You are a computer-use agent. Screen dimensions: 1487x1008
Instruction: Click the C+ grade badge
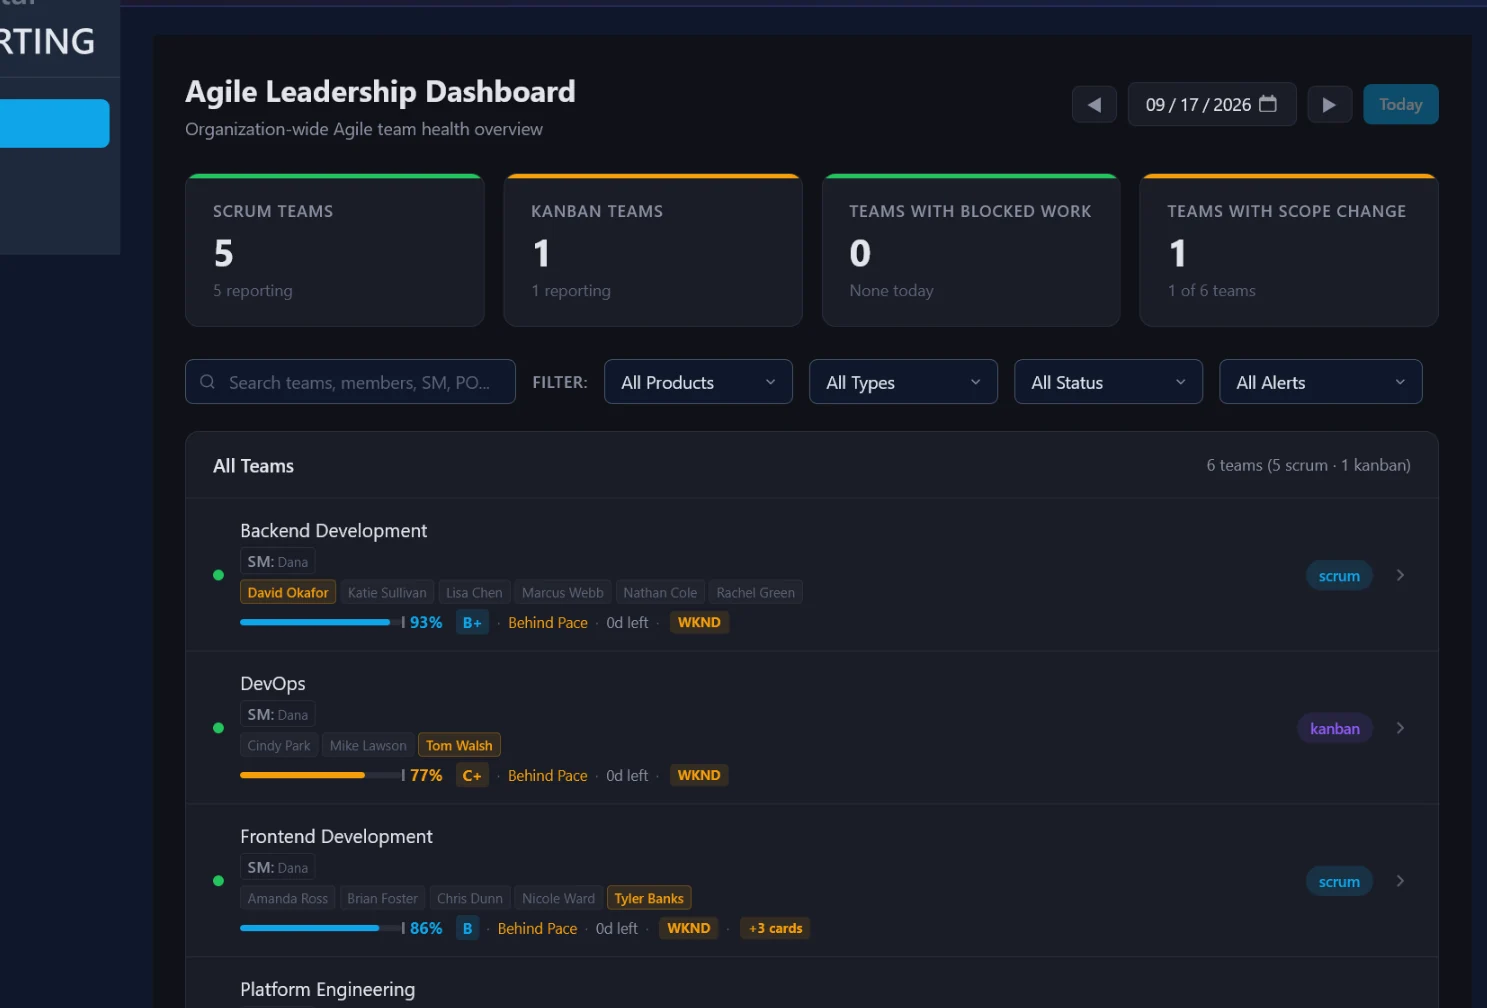[472, 775]
